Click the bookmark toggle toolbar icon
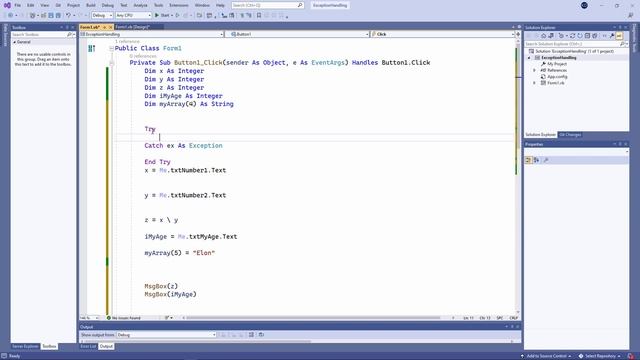Image resolution: width=640 pixels, height=360 pixels. click(x=259, y=15)
